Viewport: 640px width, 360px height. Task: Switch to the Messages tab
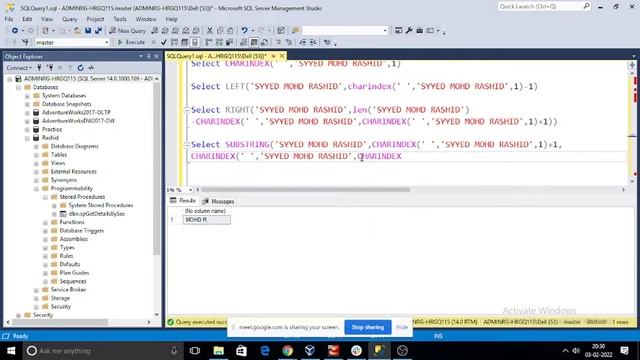(x=218, y=201)
